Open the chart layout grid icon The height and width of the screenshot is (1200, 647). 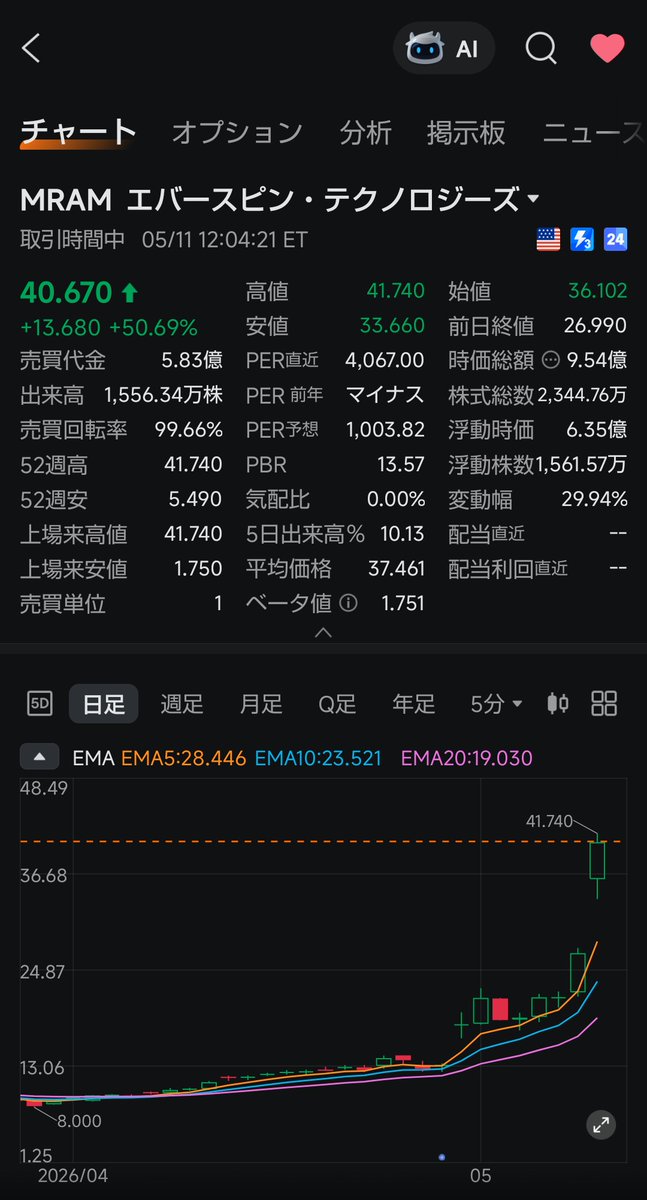(604, 704)
